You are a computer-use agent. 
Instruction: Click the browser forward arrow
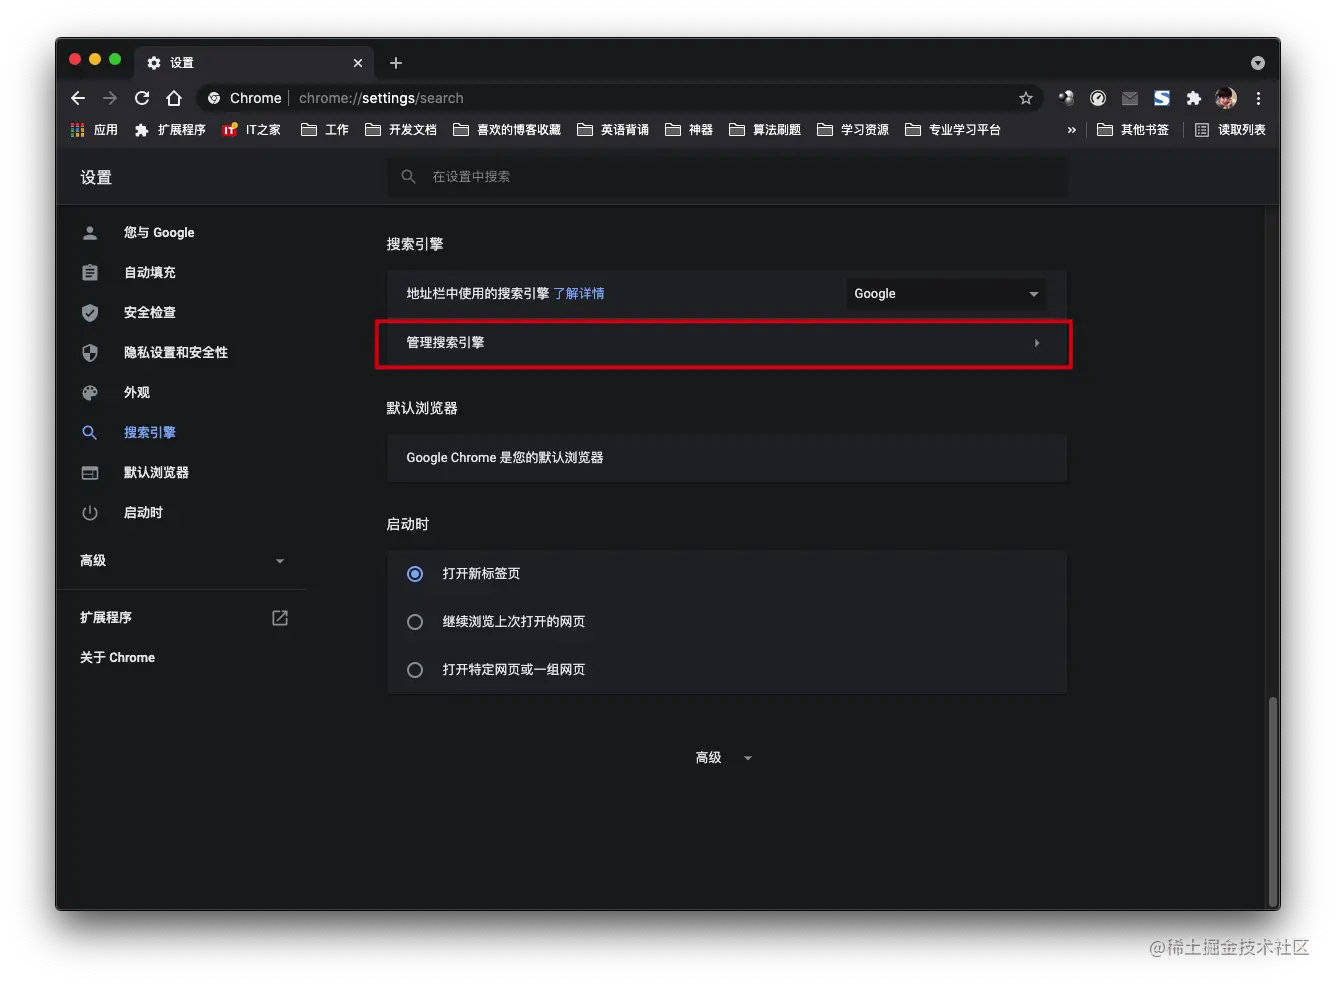point(110,98)
